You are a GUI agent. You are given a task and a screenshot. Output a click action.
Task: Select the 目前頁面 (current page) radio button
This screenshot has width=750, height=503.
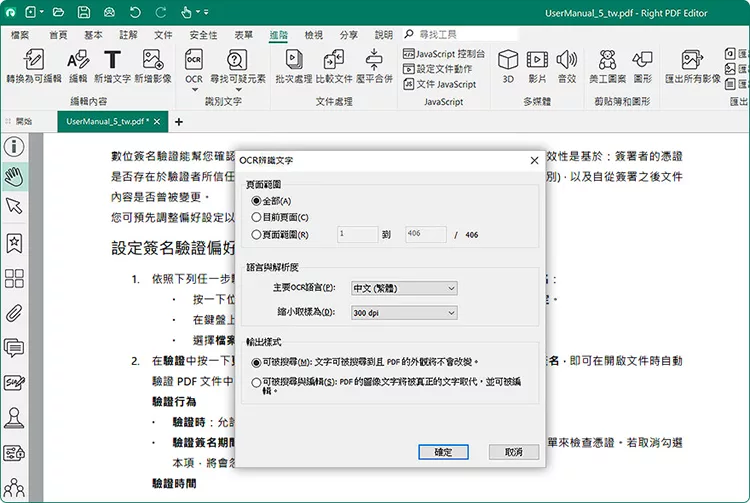[x=257, y=217]
